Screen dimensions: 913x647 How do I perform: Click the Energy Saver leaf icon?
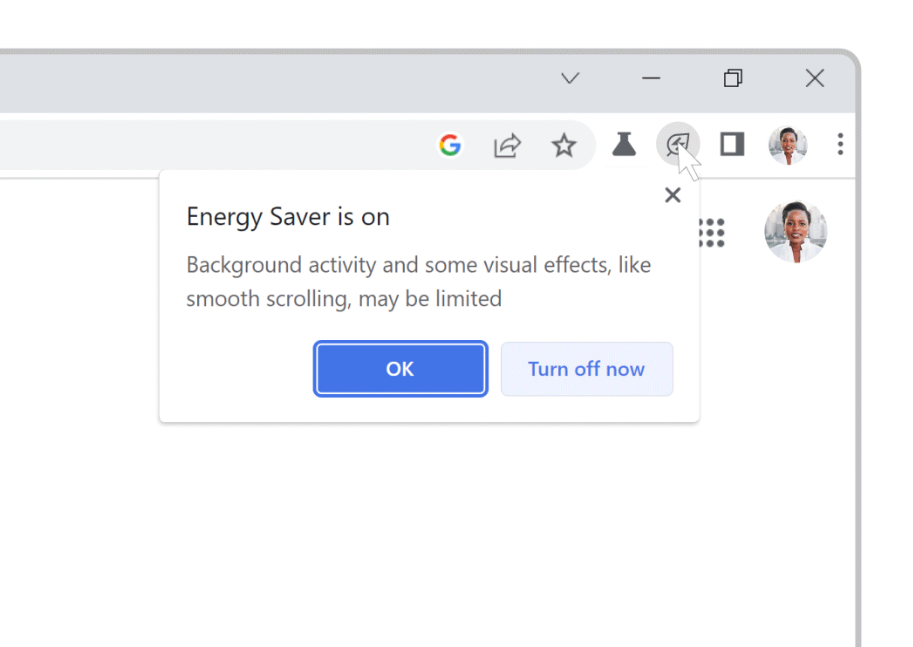click(677, 145)
